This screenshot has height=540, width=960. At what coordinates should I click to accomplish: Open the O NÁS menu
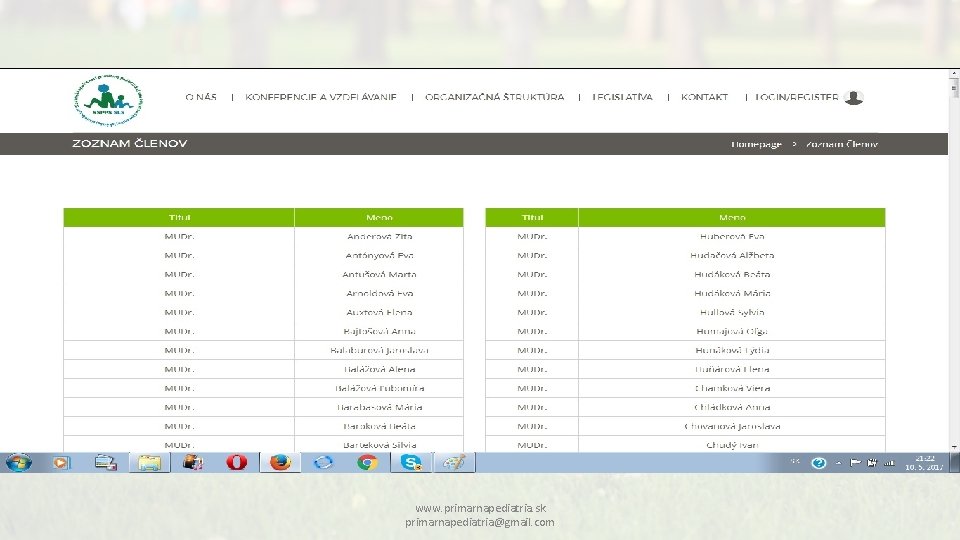tap(201, 97)
